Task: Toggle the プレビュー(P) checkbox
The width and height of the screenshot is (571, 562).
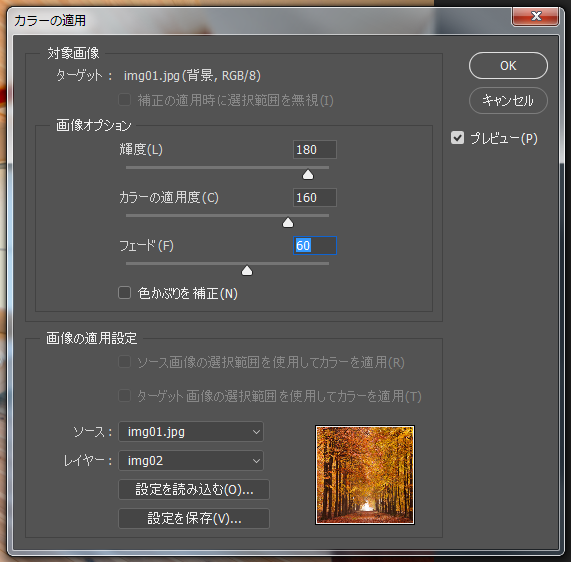Action: [457, 138]
